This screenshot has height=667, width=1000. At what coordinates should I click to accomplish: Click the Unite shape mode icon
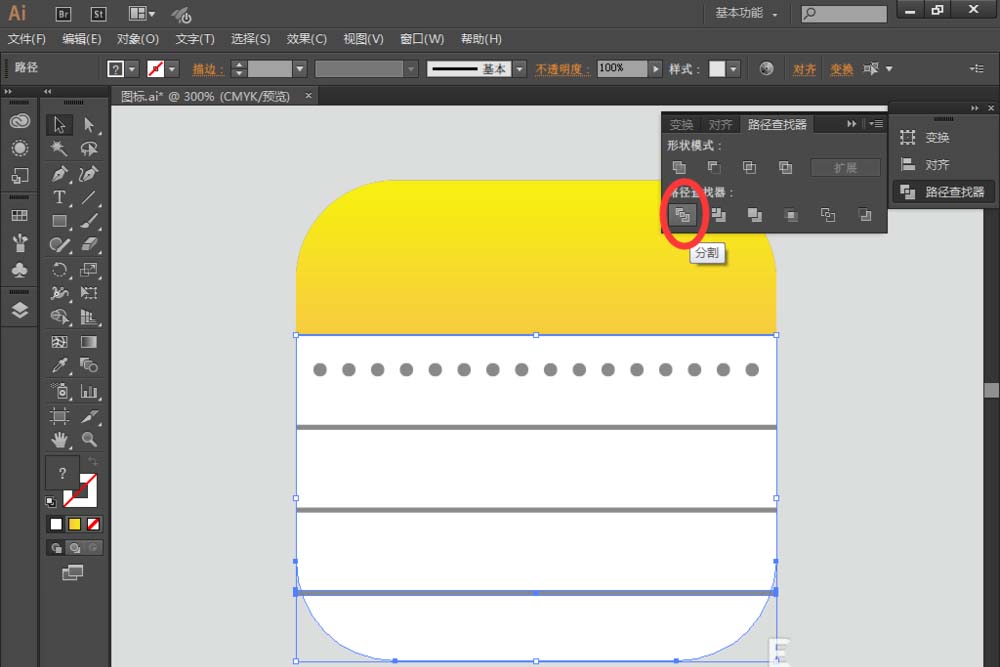[x=679, y=167]
